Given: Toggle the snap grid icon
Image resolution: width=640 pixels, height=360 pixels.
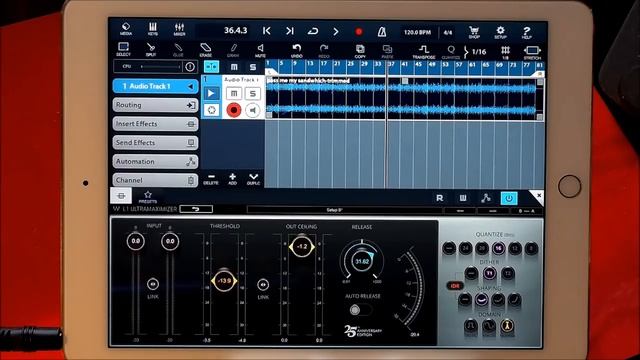Looking at the screenshot, I should tap(505, 52).
